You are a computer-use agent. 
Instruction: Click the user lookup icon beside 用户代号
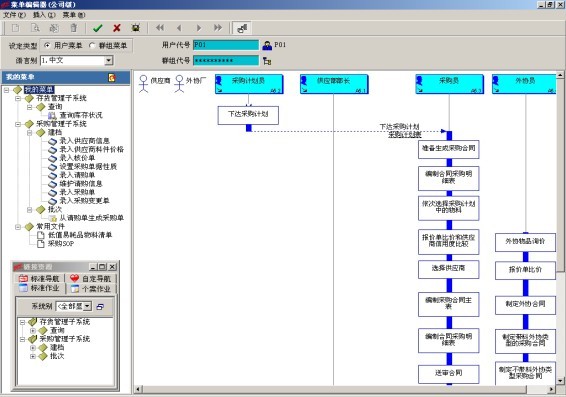(x=267, y=45)
